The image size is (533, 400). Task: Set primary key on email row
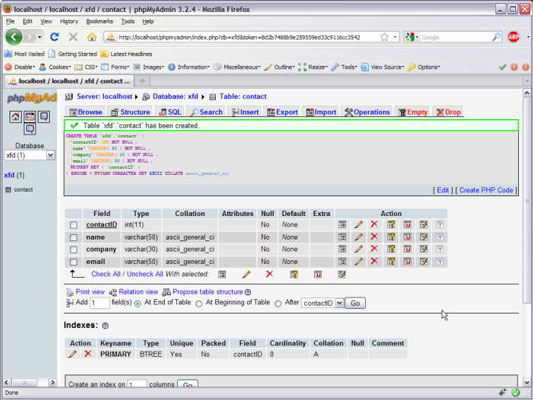pos(391,261)
